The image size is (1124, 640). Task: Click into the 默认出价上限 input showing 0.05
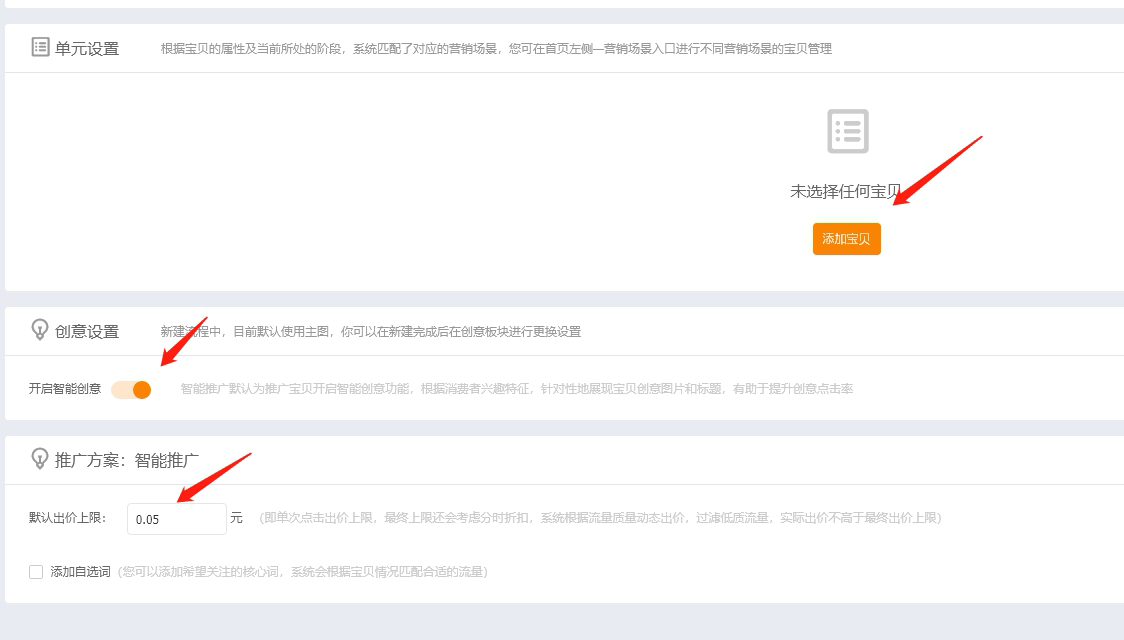click(x=176, y=519)
